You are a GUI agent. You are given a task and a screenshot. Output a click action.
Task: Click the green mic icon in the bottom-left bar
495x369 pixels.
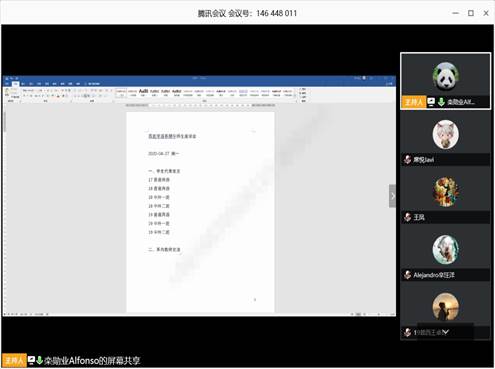coord(39,360)
